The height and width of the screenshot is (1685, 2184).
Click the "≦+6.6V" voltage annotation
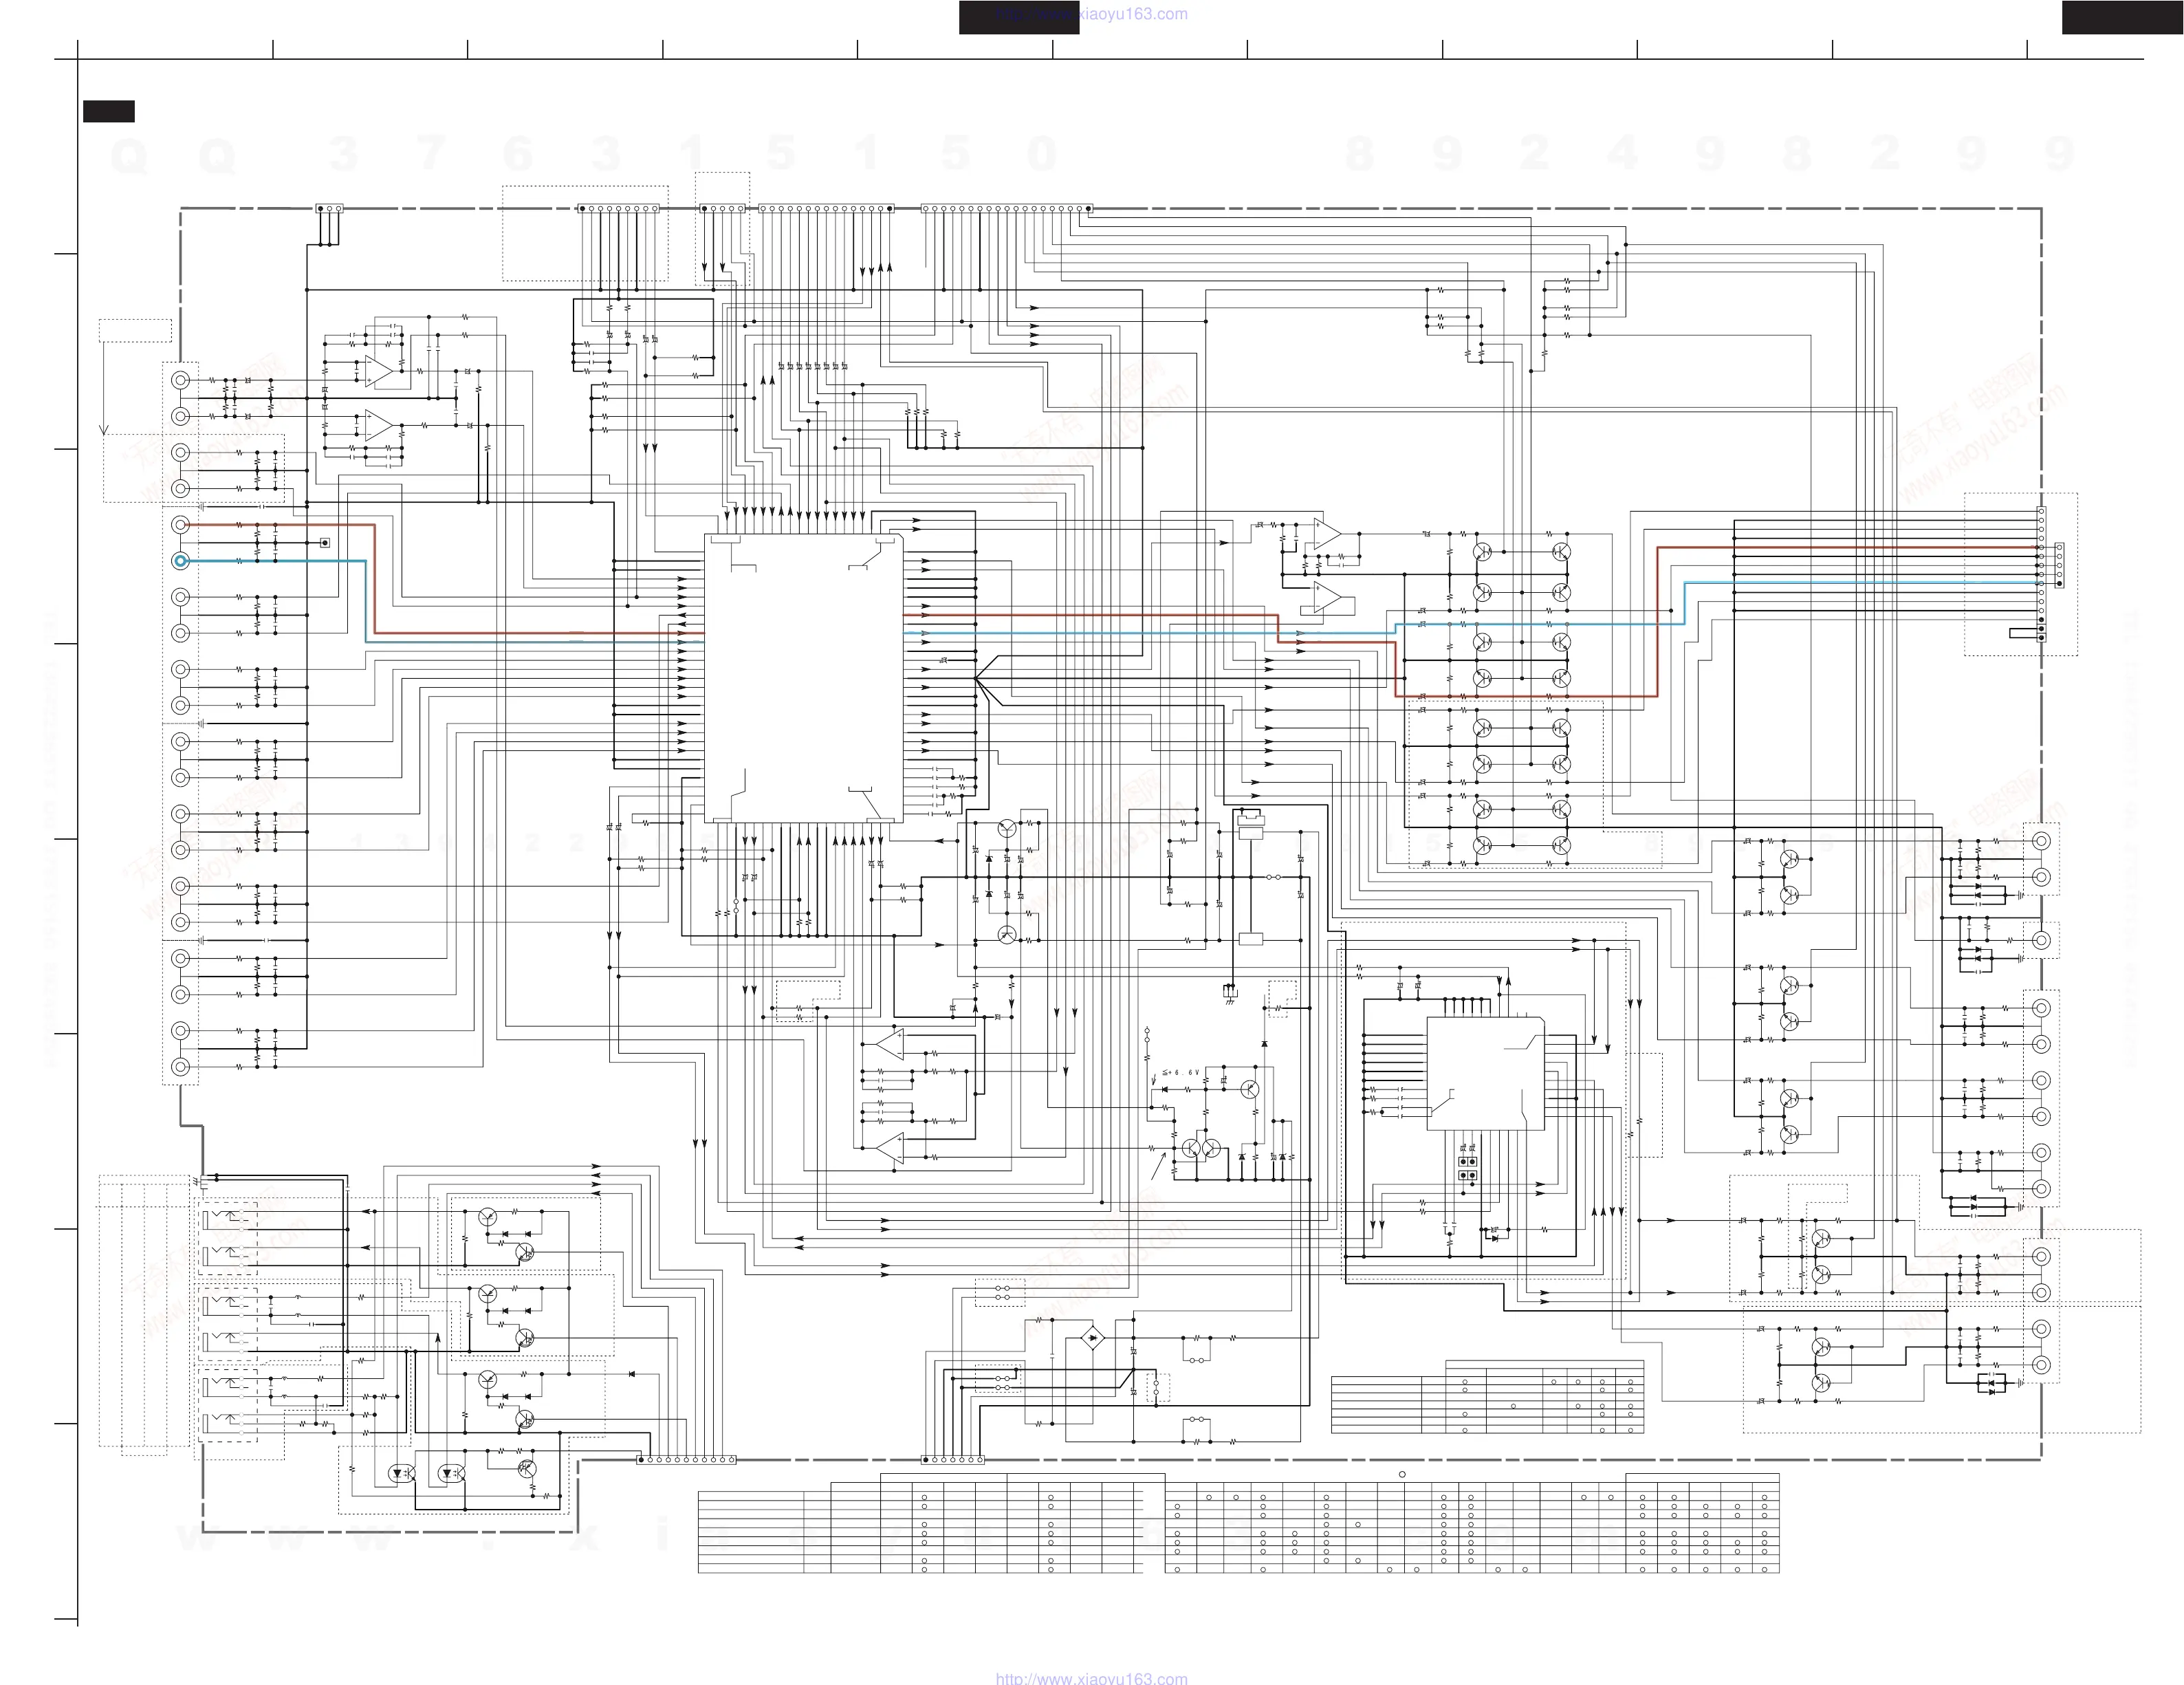coord(1180,1072)
